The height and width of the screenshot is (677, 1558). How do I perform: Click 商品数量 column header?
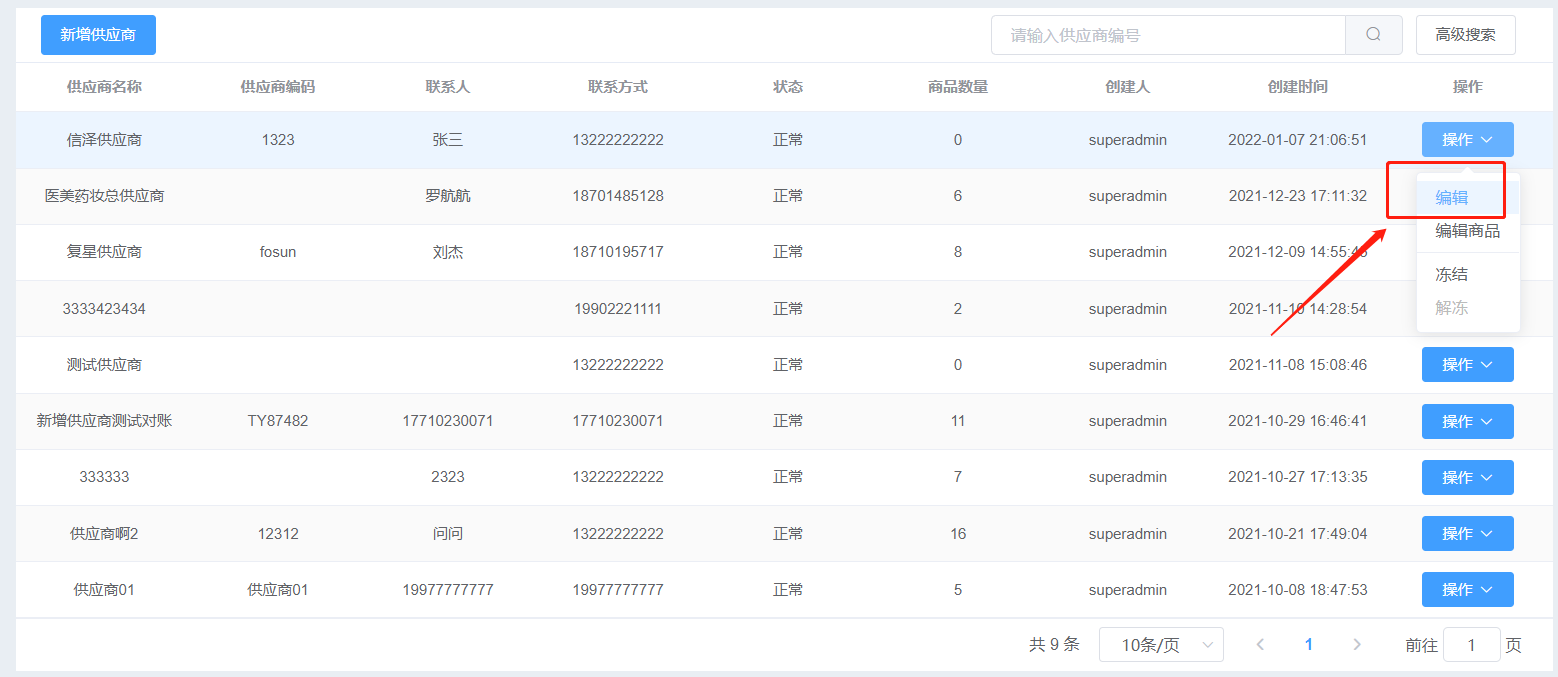[x=958, y=87]
